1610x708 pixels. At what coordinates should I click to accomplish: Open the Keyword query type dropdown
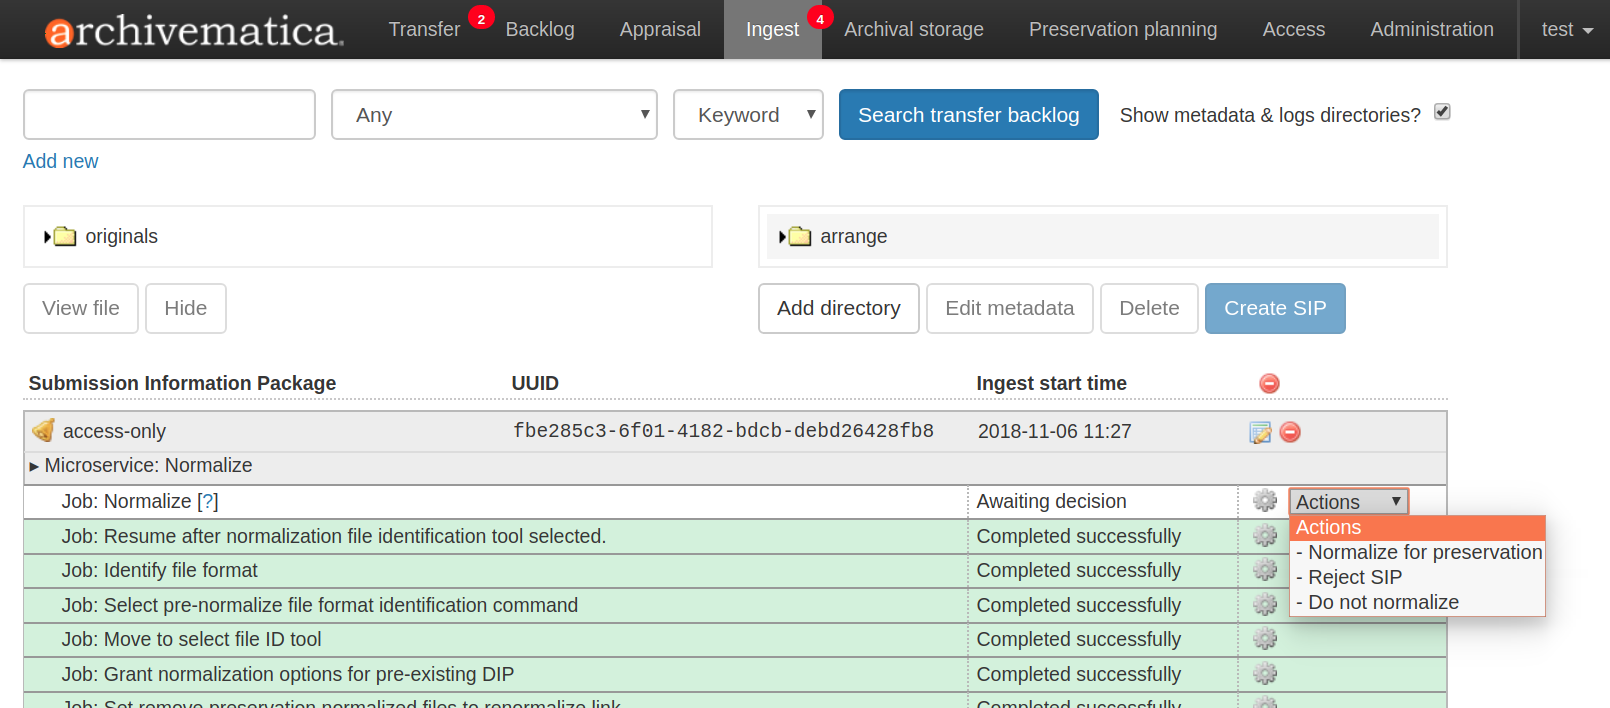(x=748, y=115)
